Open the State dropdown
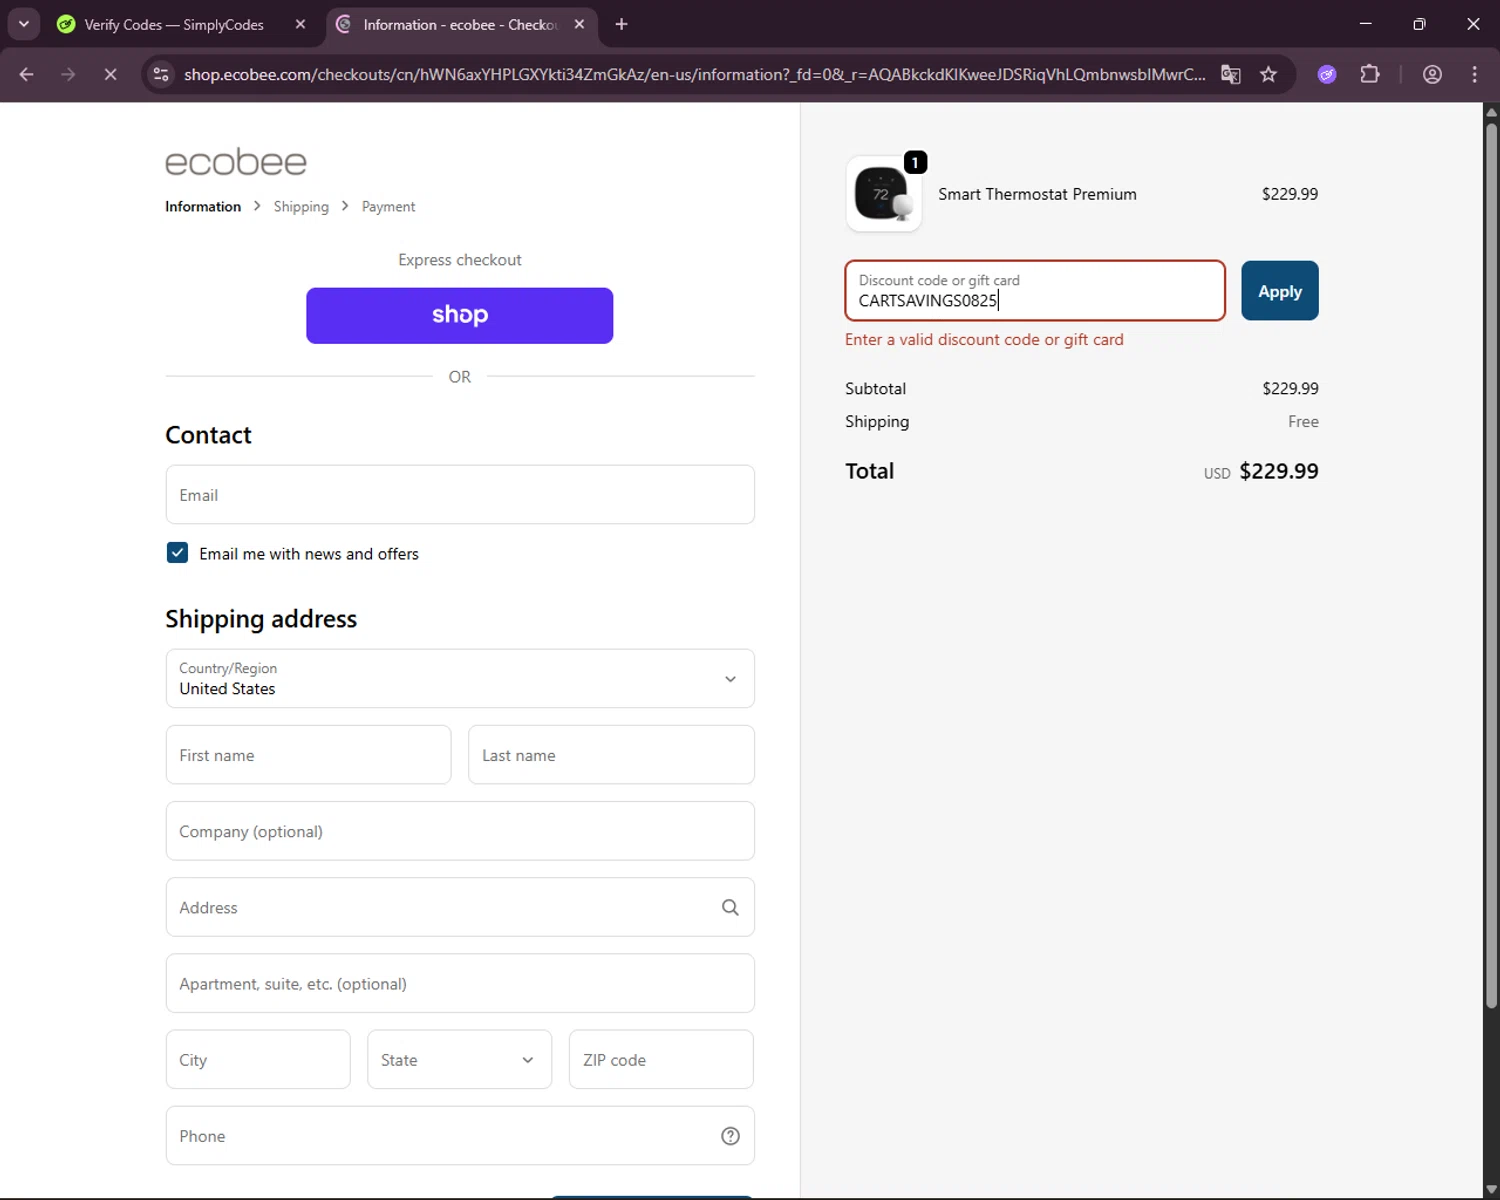Image resolution: width=1500 pixels, height=1200 pixels. pyautogui.click(x=459, y=1060)
